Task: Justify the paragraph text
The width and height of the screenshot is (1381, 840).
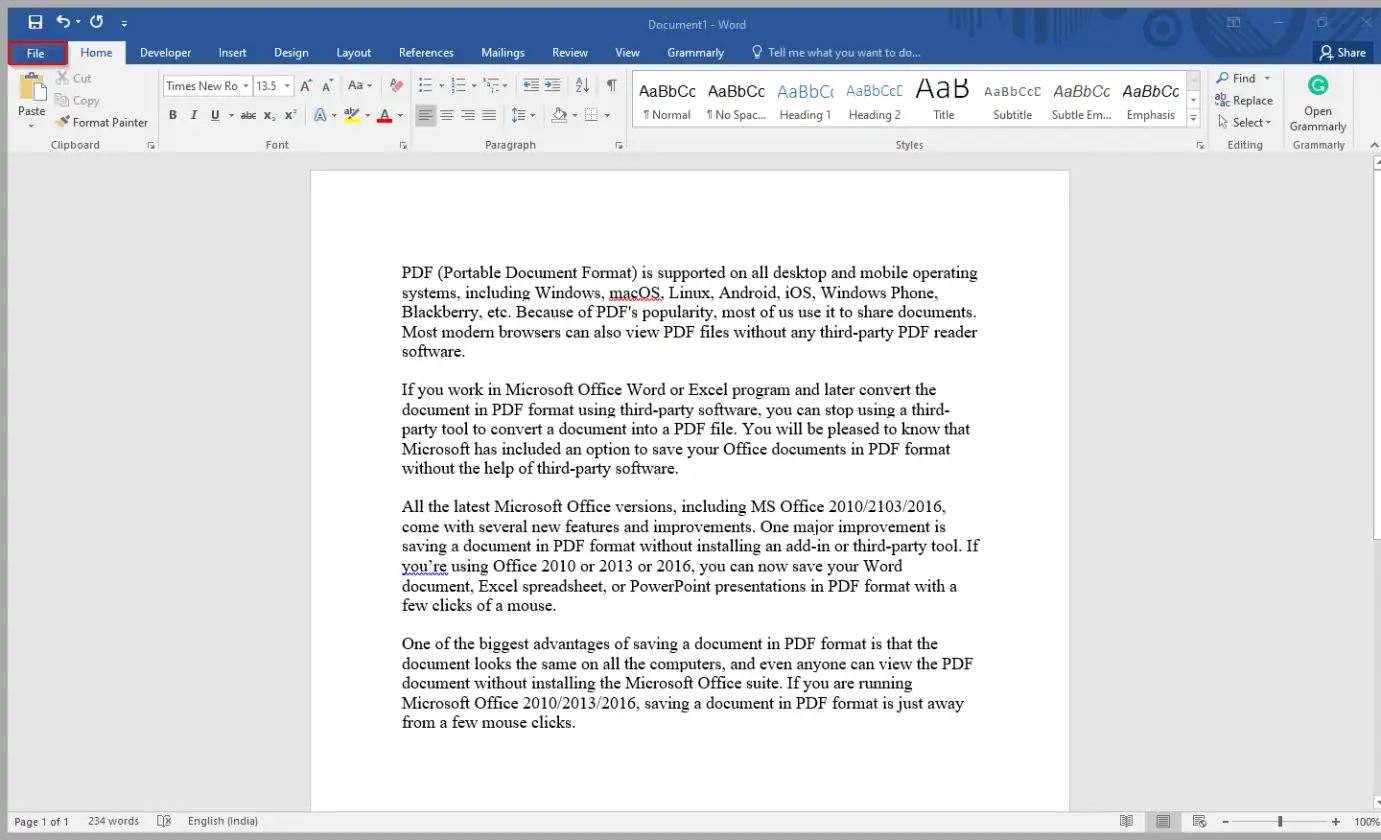Action: click(x=489, y=115)
